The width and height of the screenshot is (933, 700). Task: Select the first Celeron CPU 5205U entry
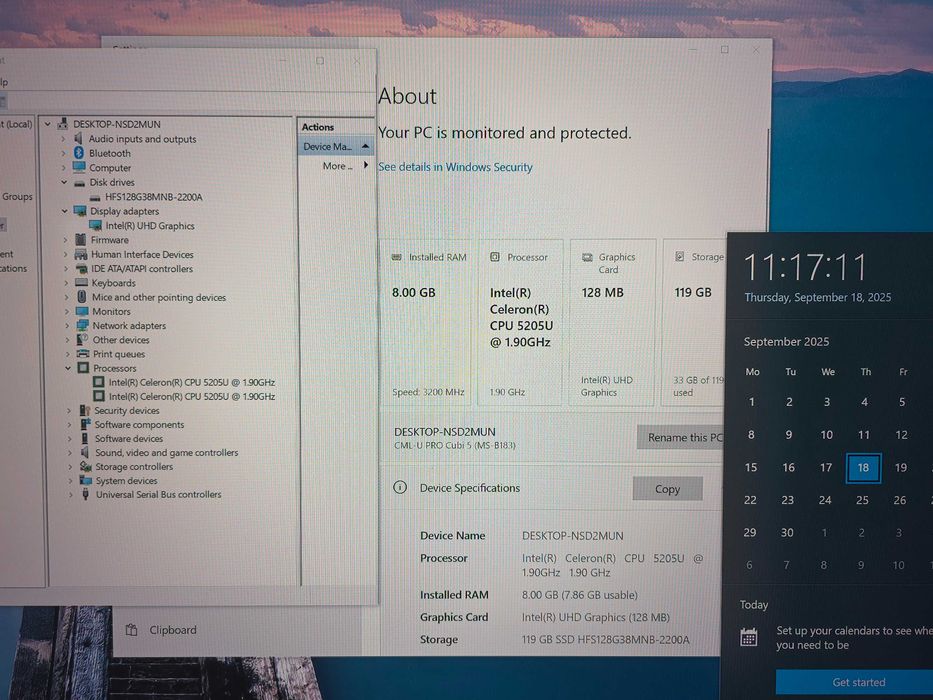pos(192,382)
